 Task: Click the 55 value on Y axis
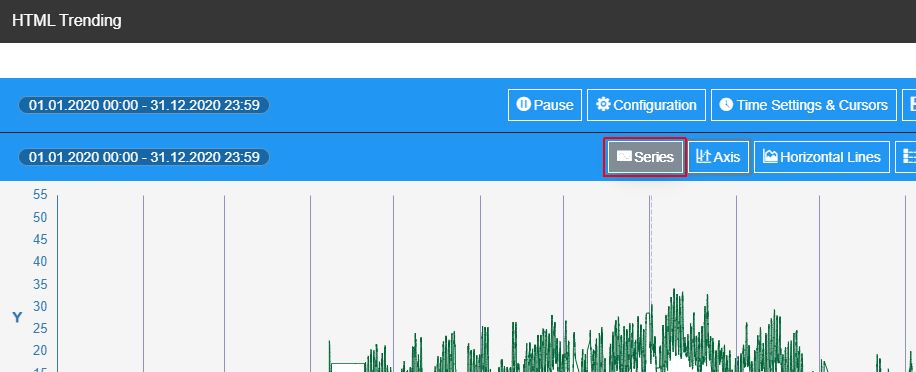pos(40,194)
